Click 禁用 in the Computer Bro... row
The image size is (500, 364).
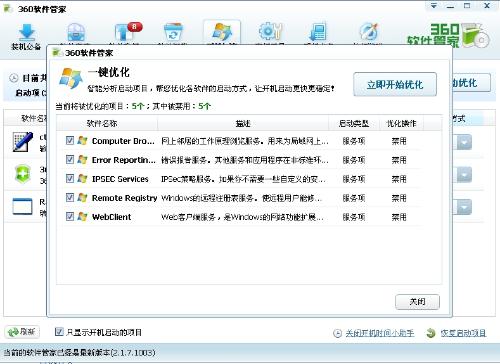(399, 141)
